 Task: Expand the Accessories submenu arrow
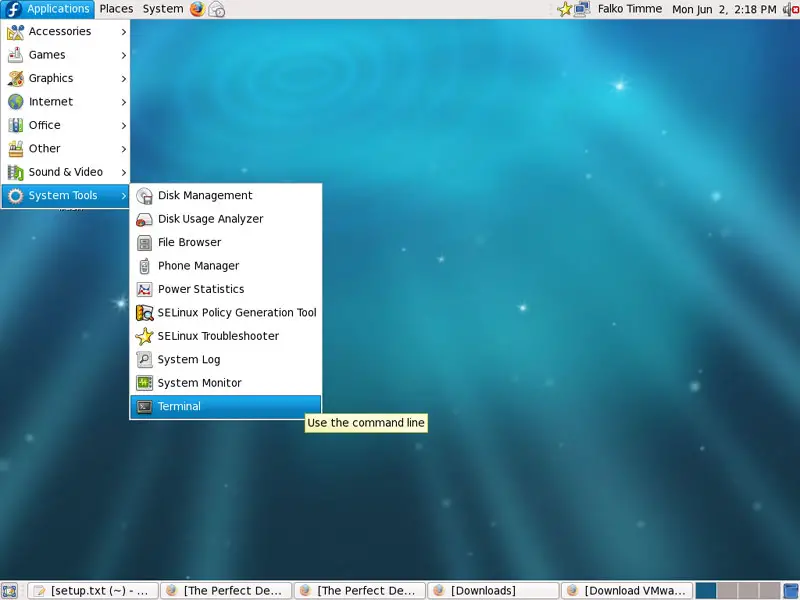click(x=123, y=32)
